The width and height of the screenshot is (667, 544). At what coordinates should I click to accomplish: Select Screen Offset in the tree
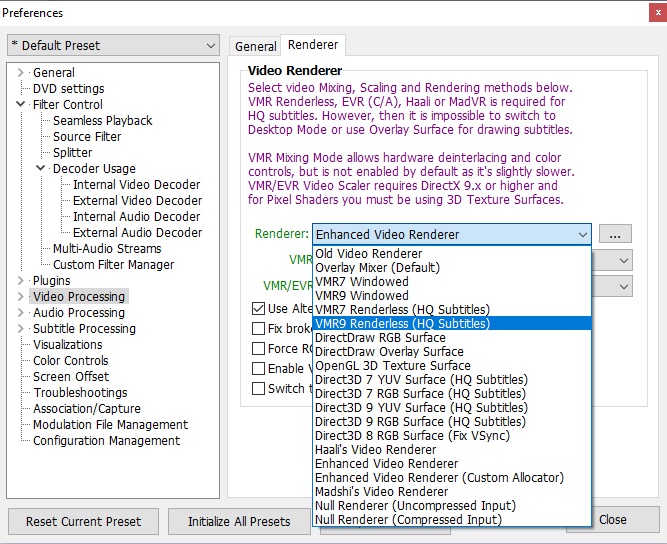point(71,376)
